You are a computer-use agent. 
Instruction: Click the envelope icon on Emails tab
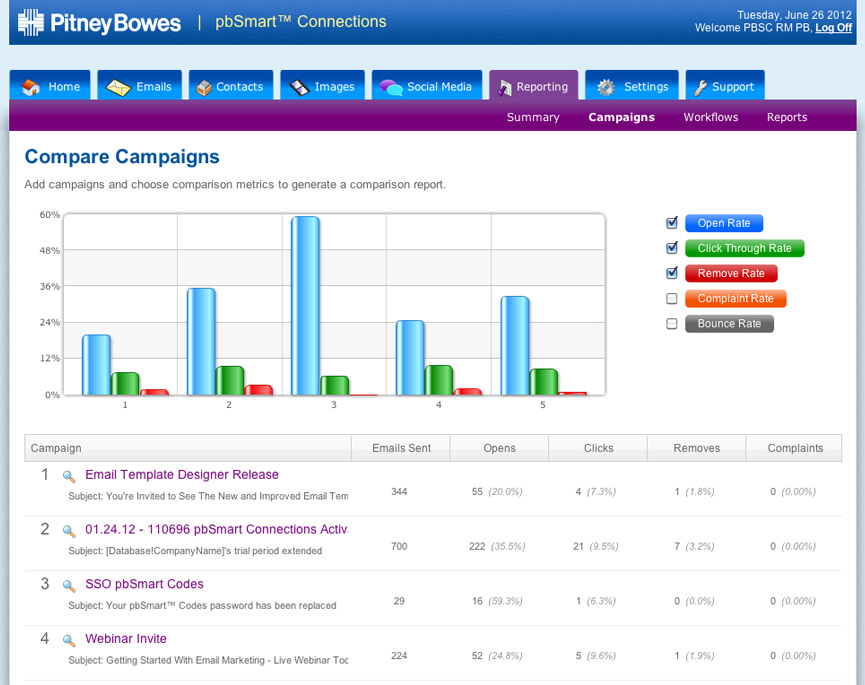point(118,87)
